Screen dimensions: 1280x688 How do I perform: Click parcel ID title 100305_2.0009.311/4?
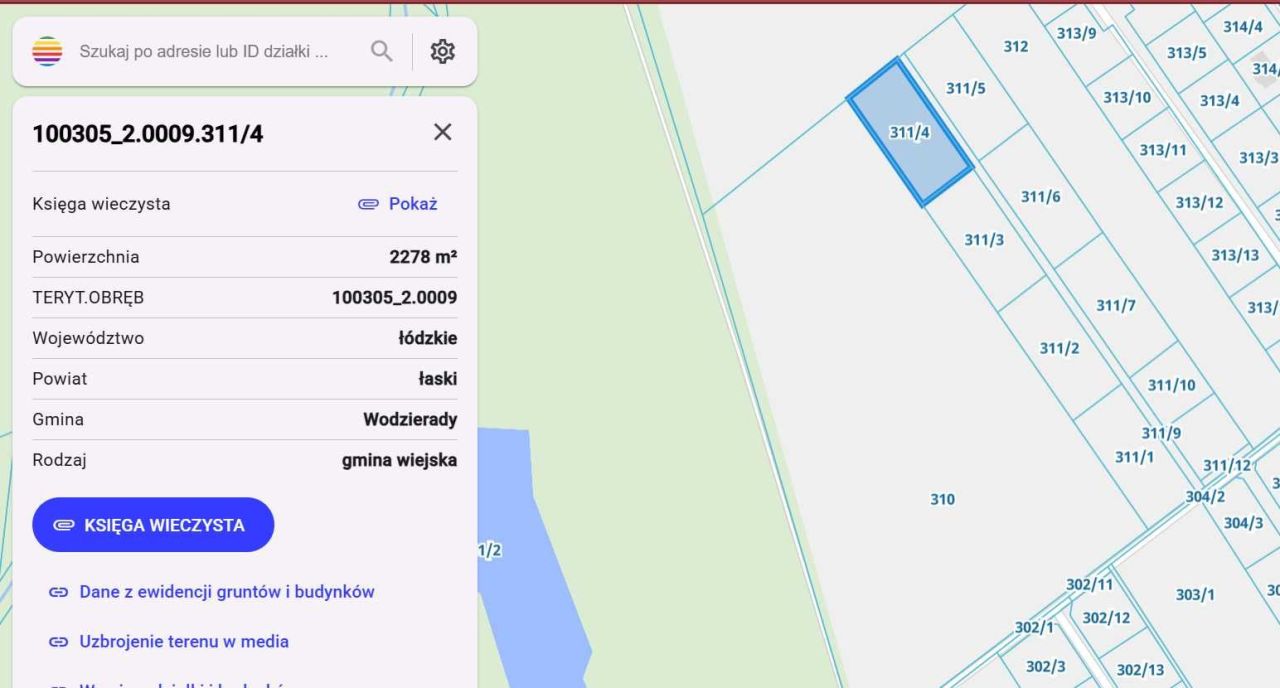(x=148, y=134)
